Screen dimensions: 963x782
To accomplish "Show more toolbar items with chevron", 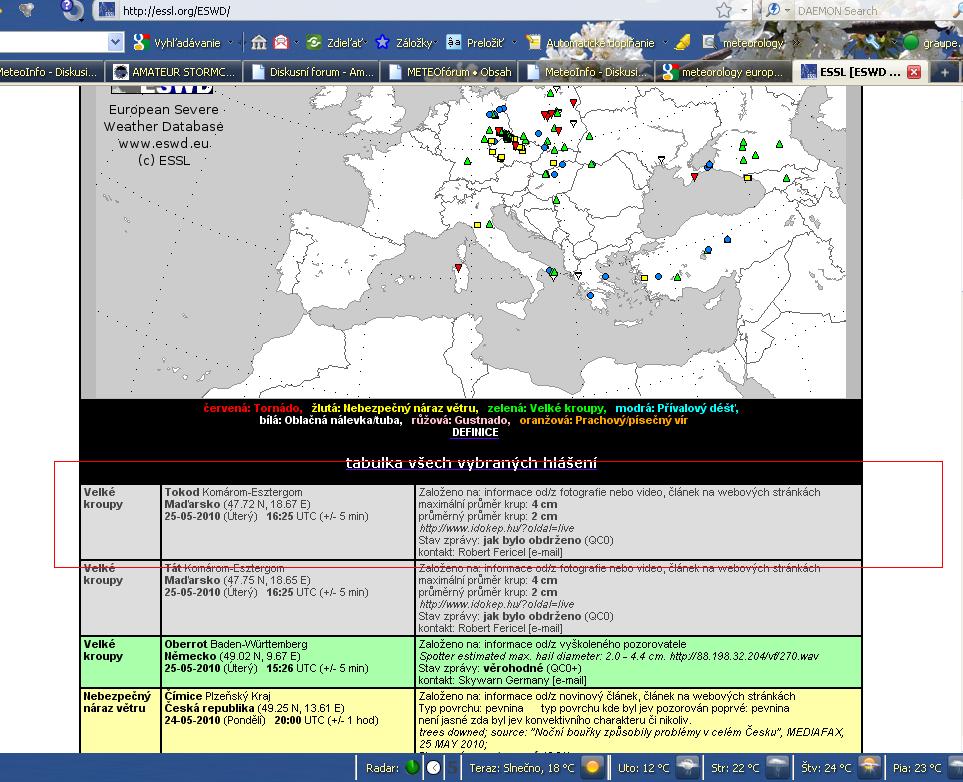I will [x=797, y=43].
